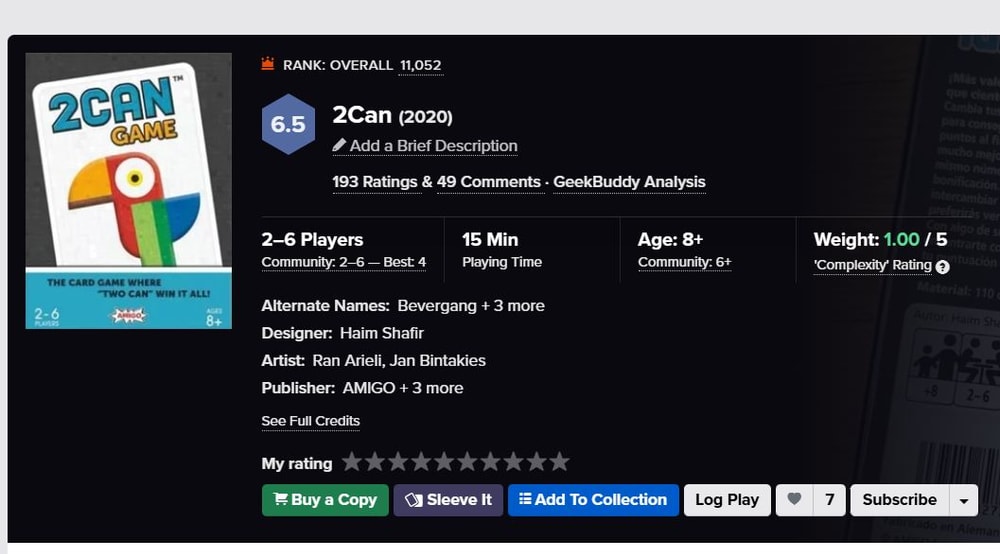View the 193 Ratings link
The image size is (1000, 554).
374,182
